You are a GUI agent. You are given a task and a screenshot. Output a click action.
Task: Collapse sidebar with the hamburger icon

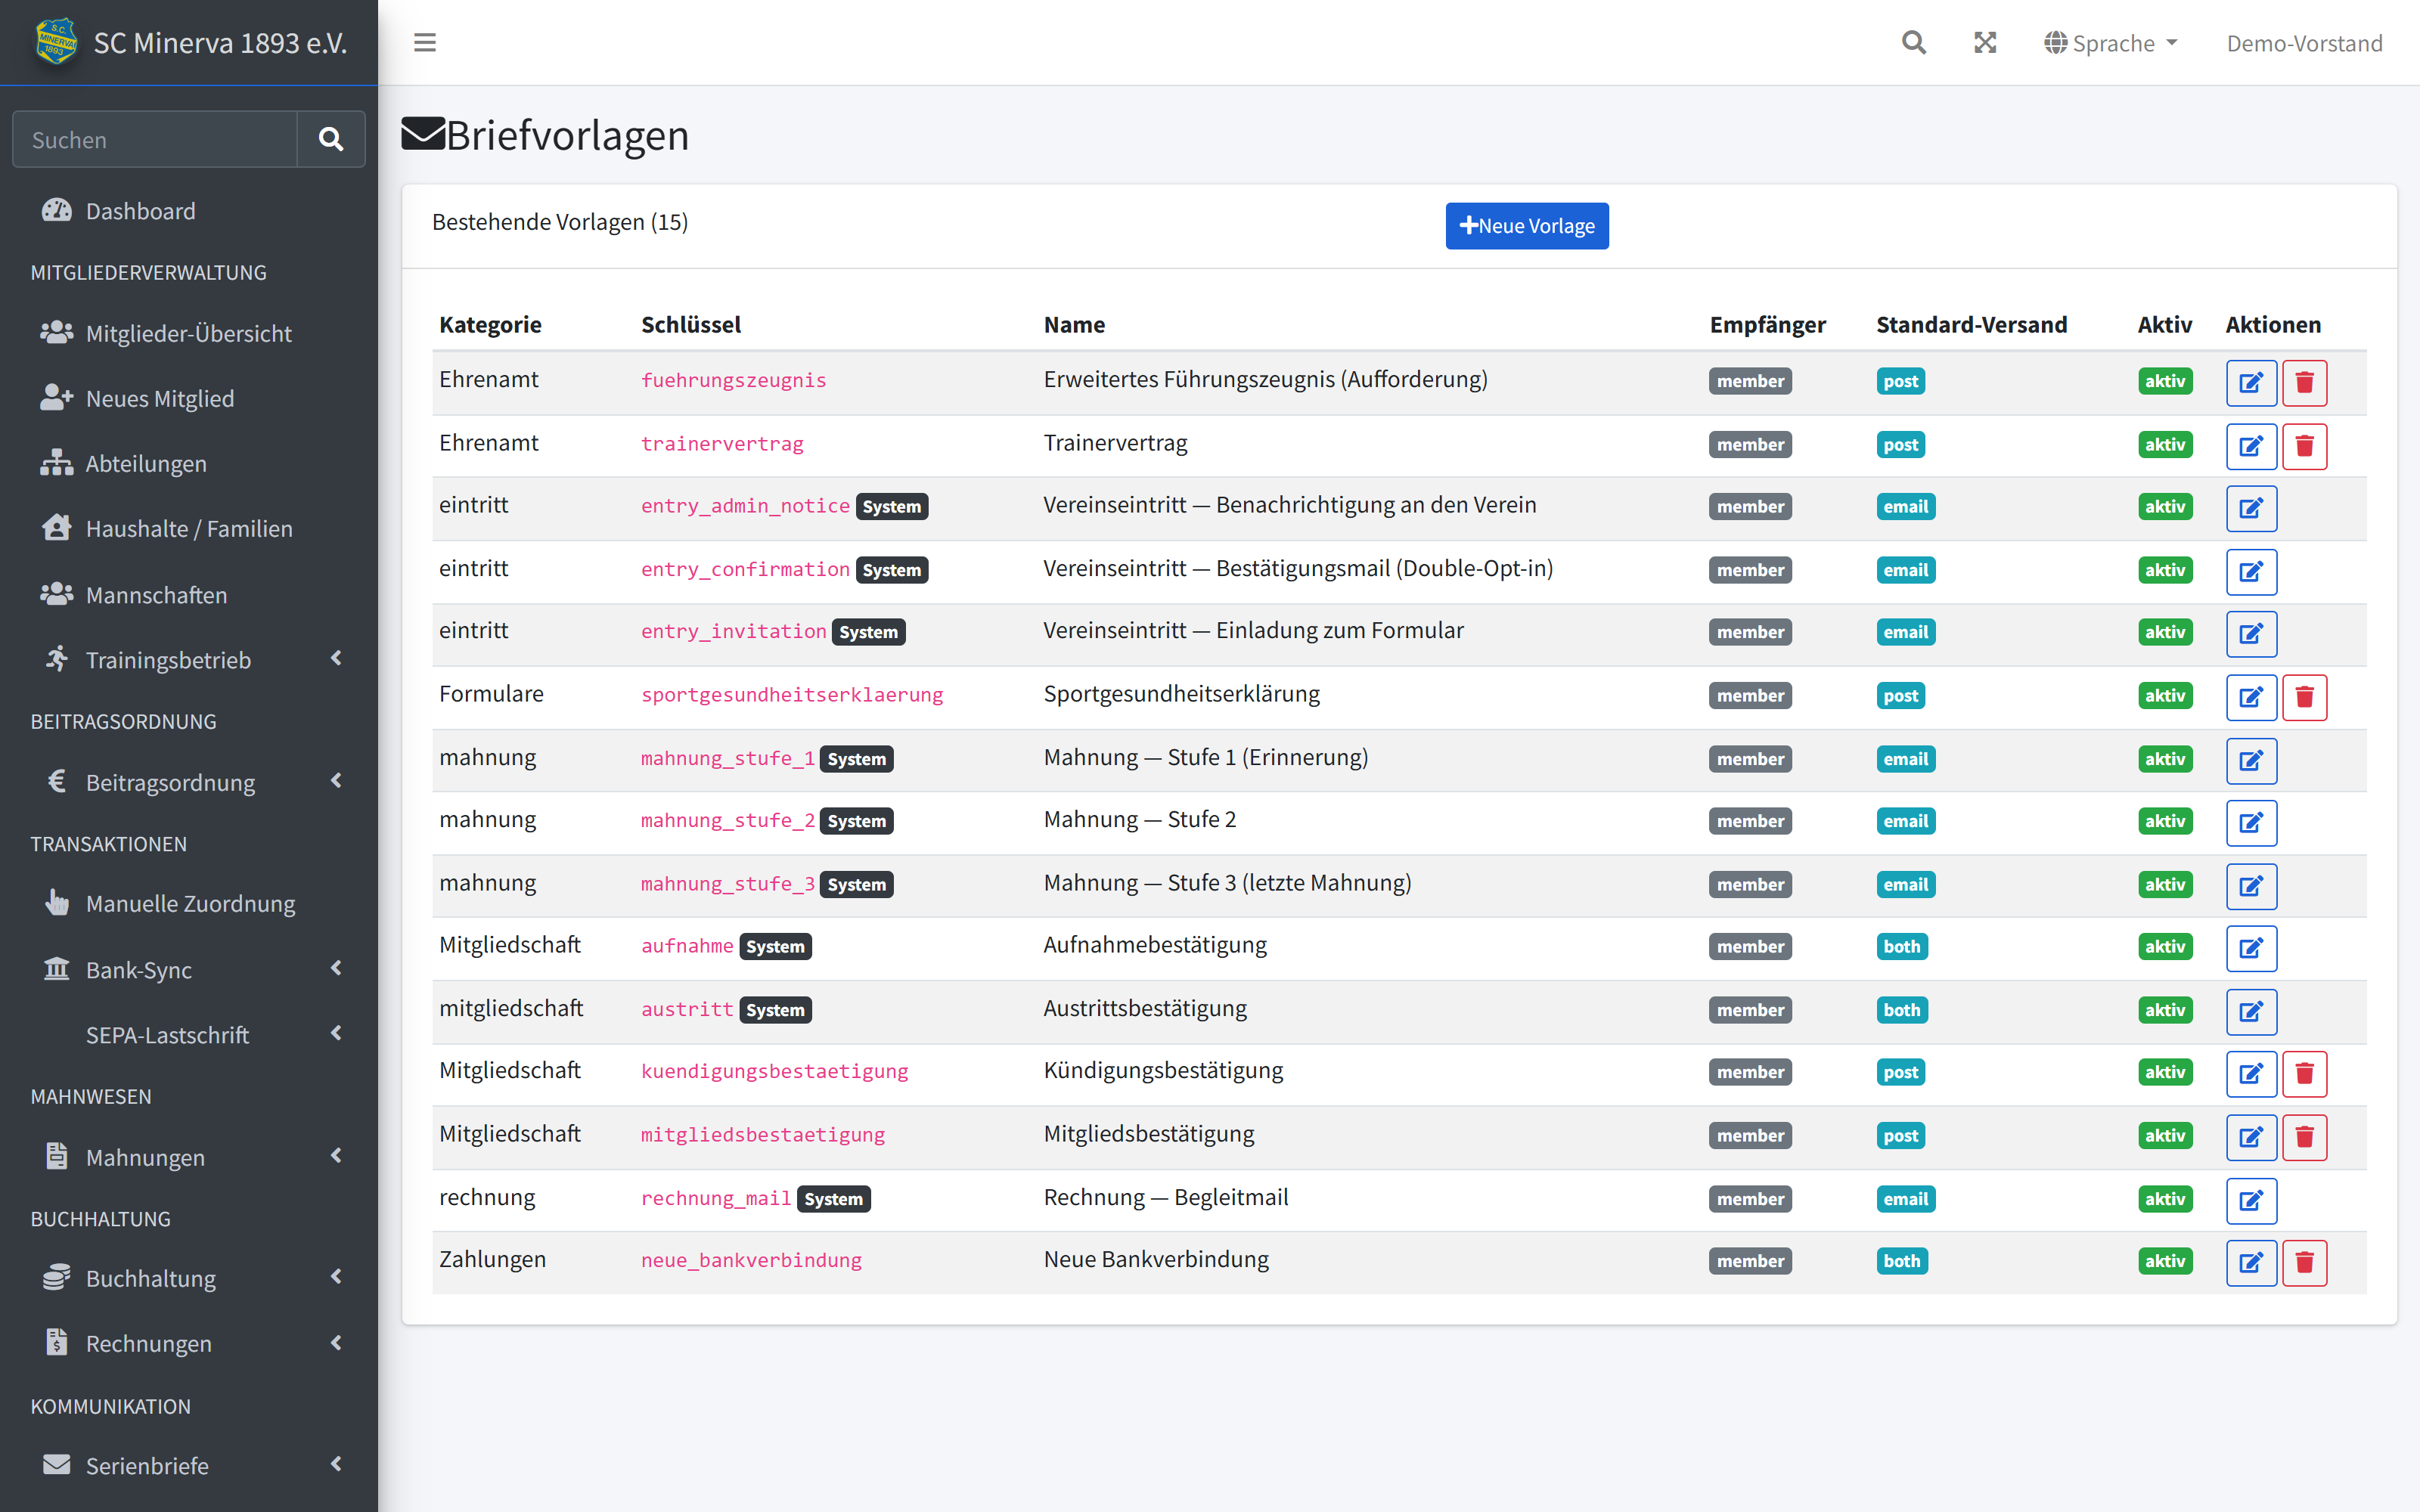425,43
